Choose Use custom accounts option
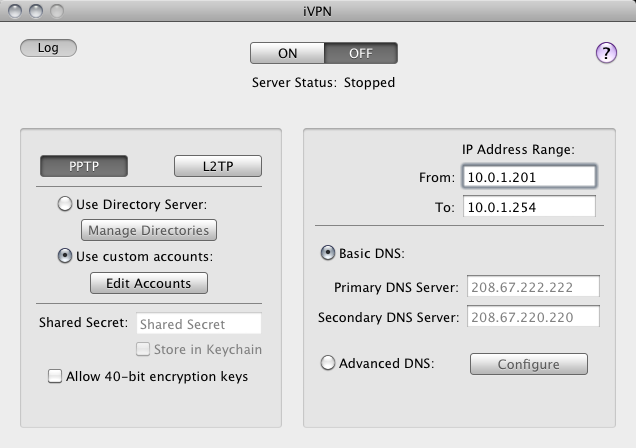 [x=65, y=256]
